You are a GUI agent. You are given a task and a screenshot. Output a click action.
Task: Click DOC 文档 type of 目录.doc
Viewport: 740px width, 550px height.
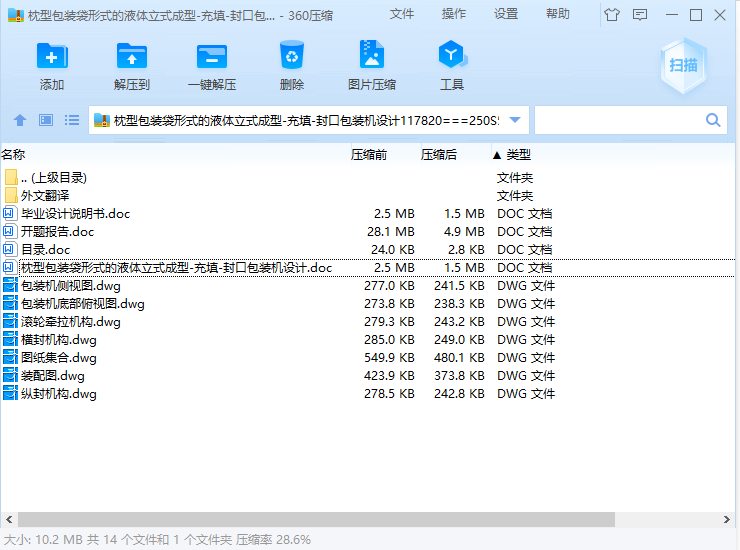pyautogui.click(x=524, y=249)
